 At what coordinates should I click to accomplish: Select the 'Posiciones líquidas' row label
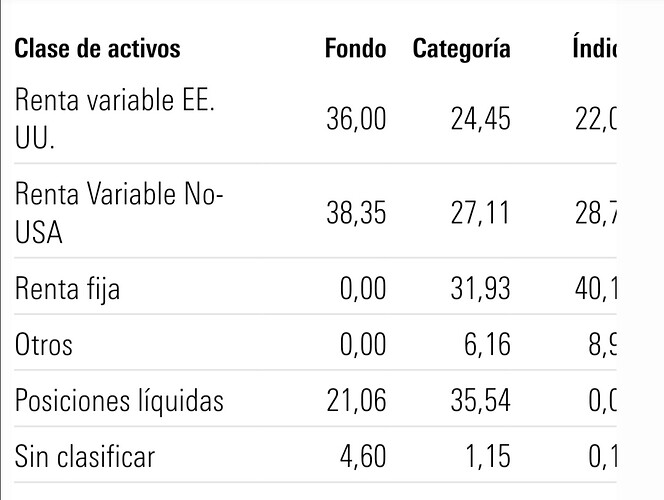119,401
